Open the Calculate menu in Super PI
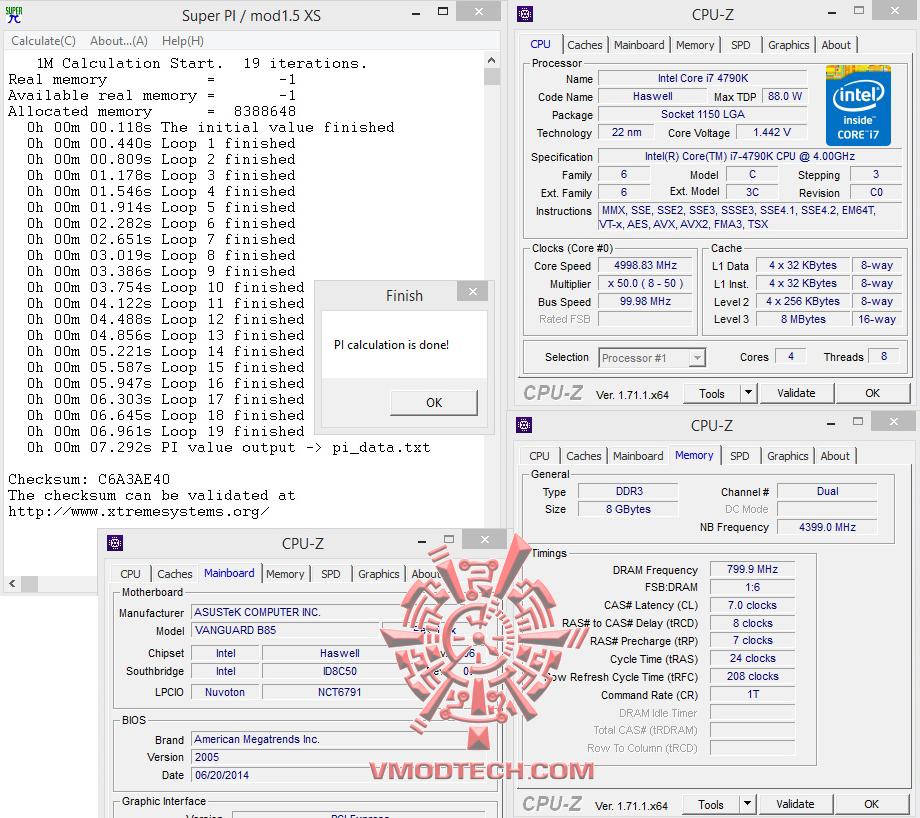Image resolution: width=920 pixels, height=818 pixels. pos(43,40)
